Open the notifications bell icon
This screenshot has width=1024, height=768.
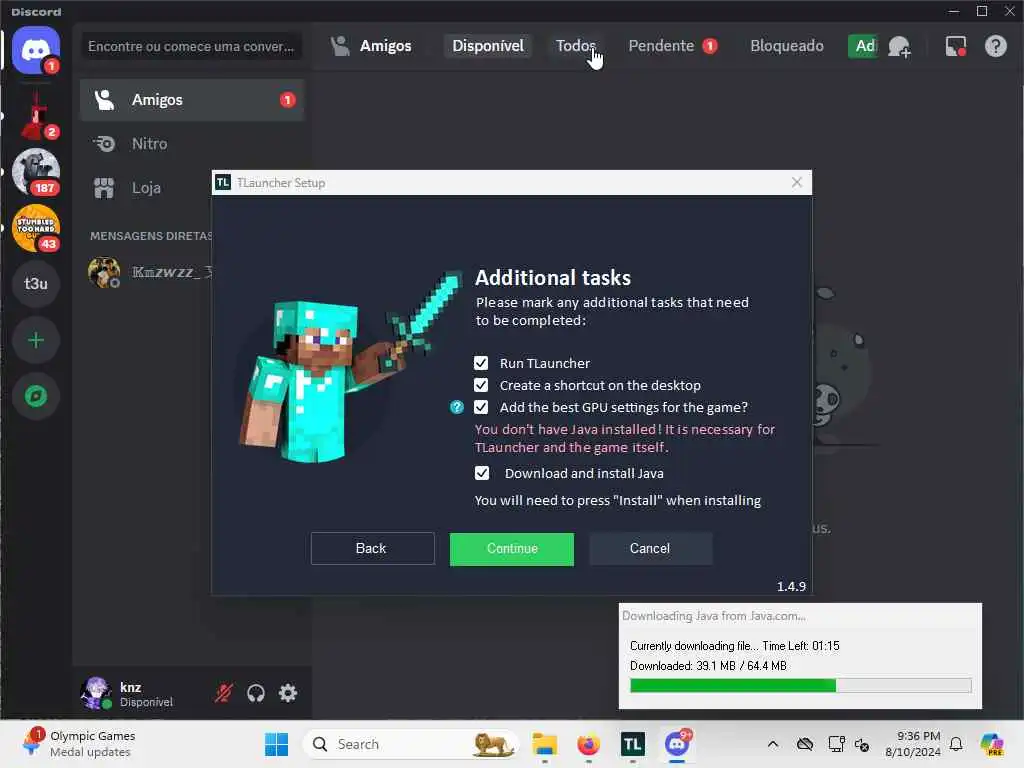(956, 744)
